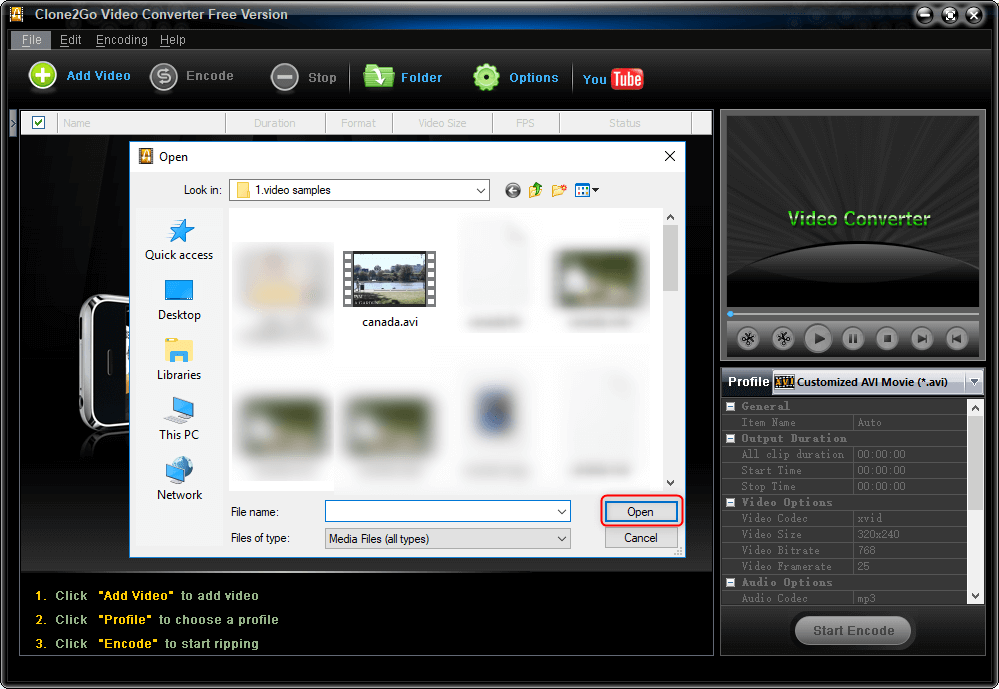Click the Encode toolbar icon

click(x=164, y=77)
